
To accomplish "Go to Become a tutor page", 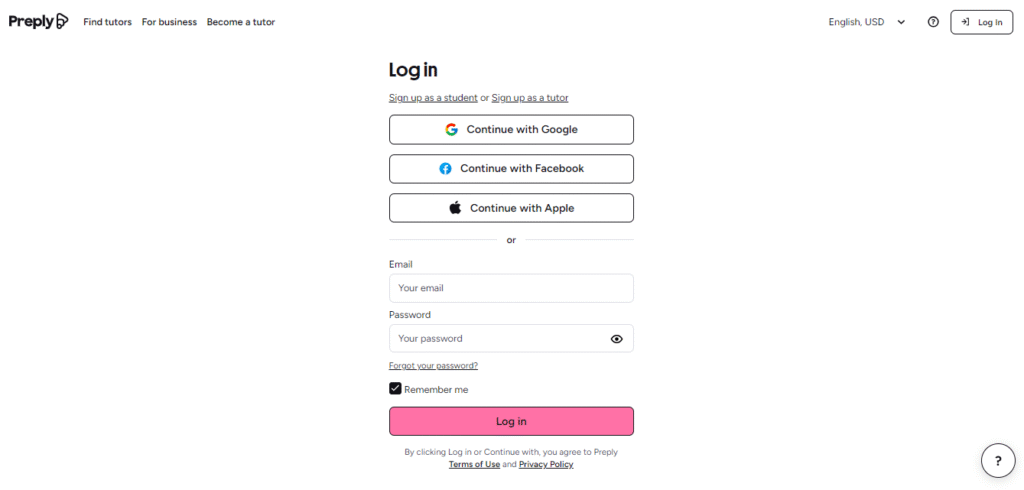I will (x=241, y=22).
